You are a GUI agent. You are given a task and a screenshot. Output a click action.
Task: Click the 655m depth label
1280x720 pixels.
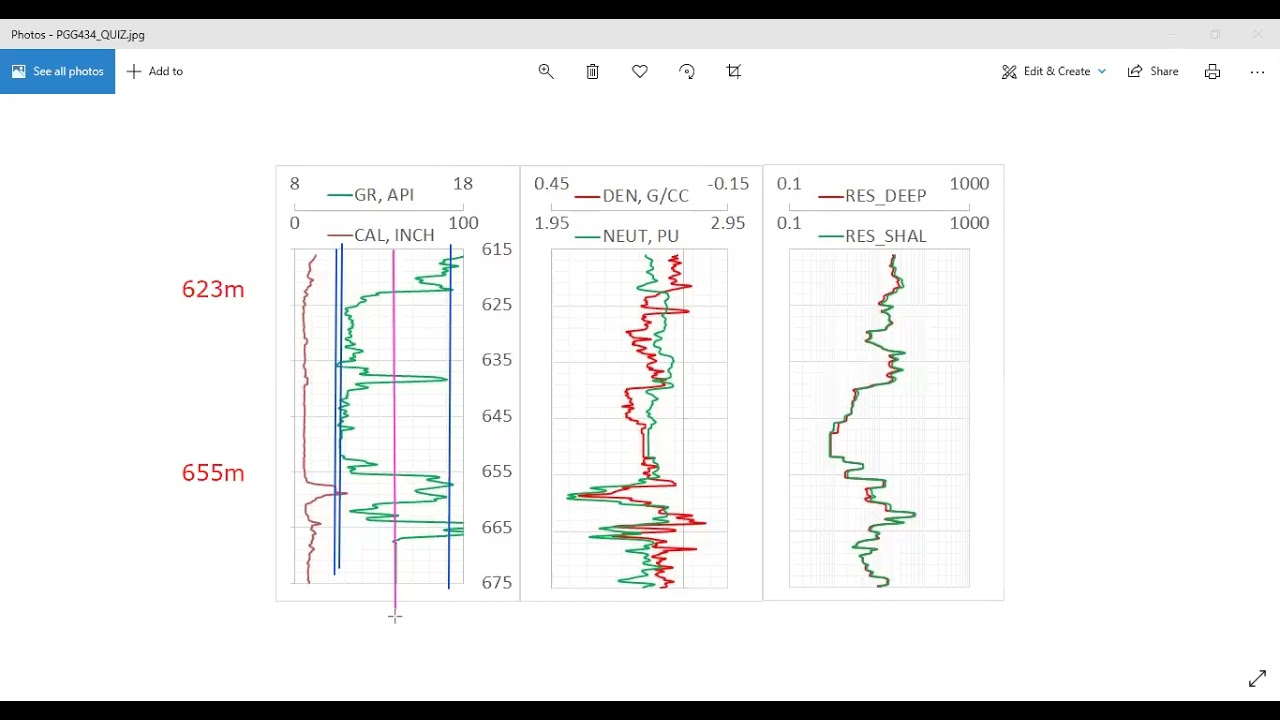click(213, 473)
